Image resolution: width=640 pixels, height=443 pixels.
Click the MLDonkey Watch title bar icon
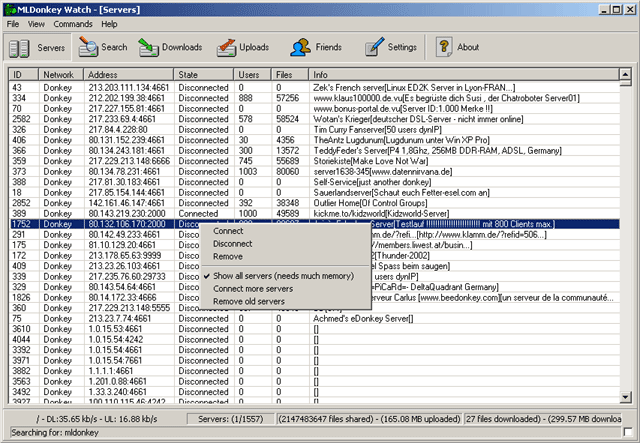click(x=10, y=8)
